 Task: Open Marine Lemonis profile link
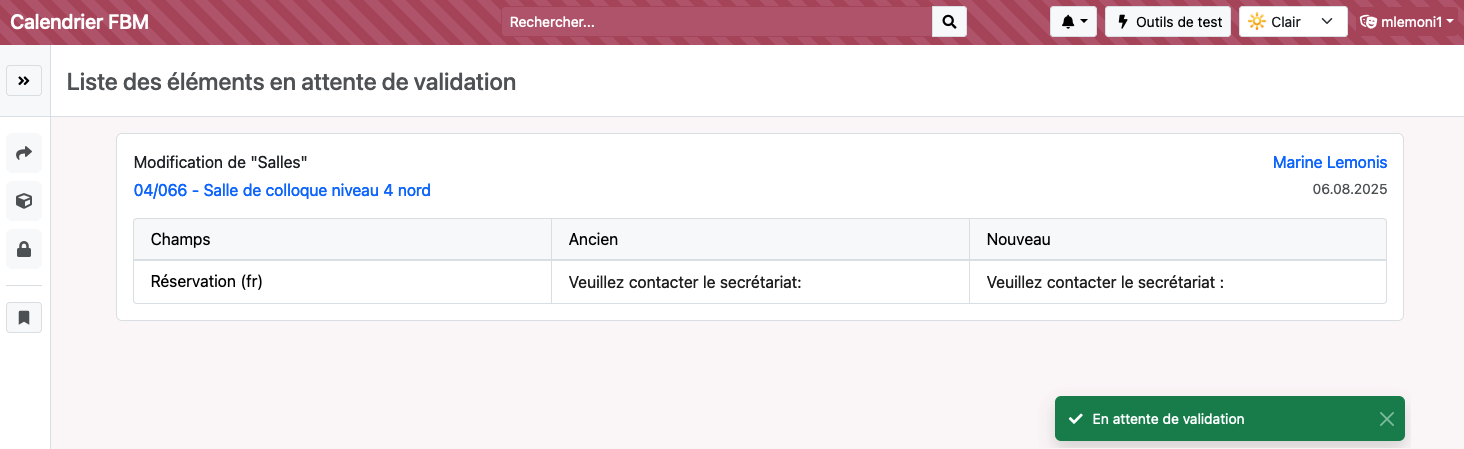(x=1329, y=162)
